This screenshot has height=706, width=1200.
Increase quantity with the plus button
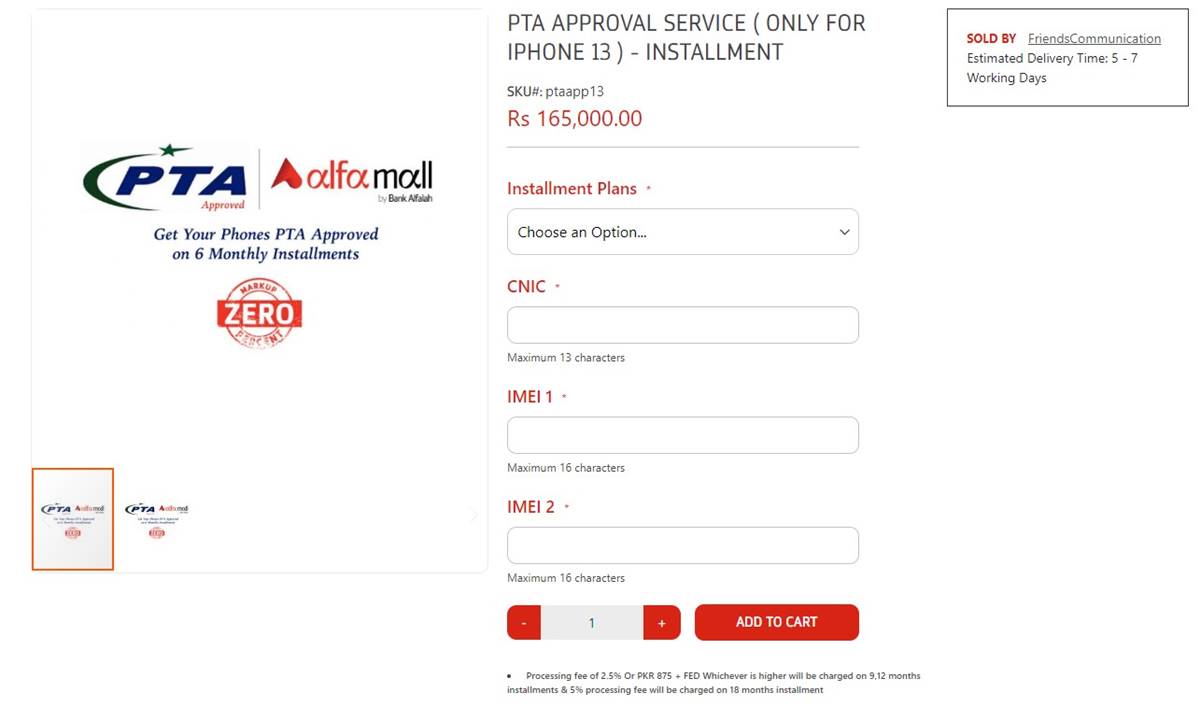tap(661, 622)
